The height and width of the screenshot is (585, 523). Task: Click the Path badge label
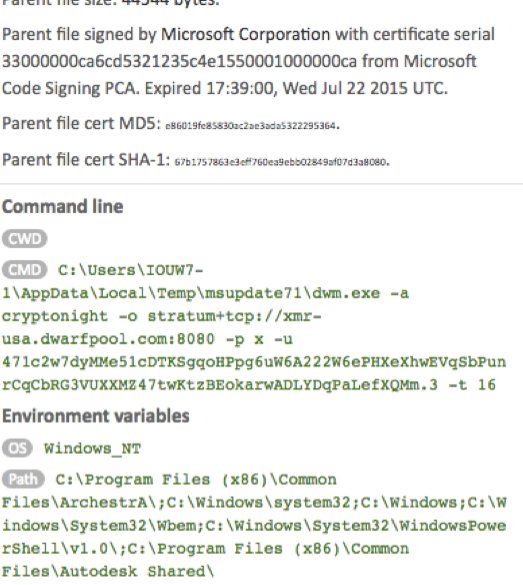23,479
